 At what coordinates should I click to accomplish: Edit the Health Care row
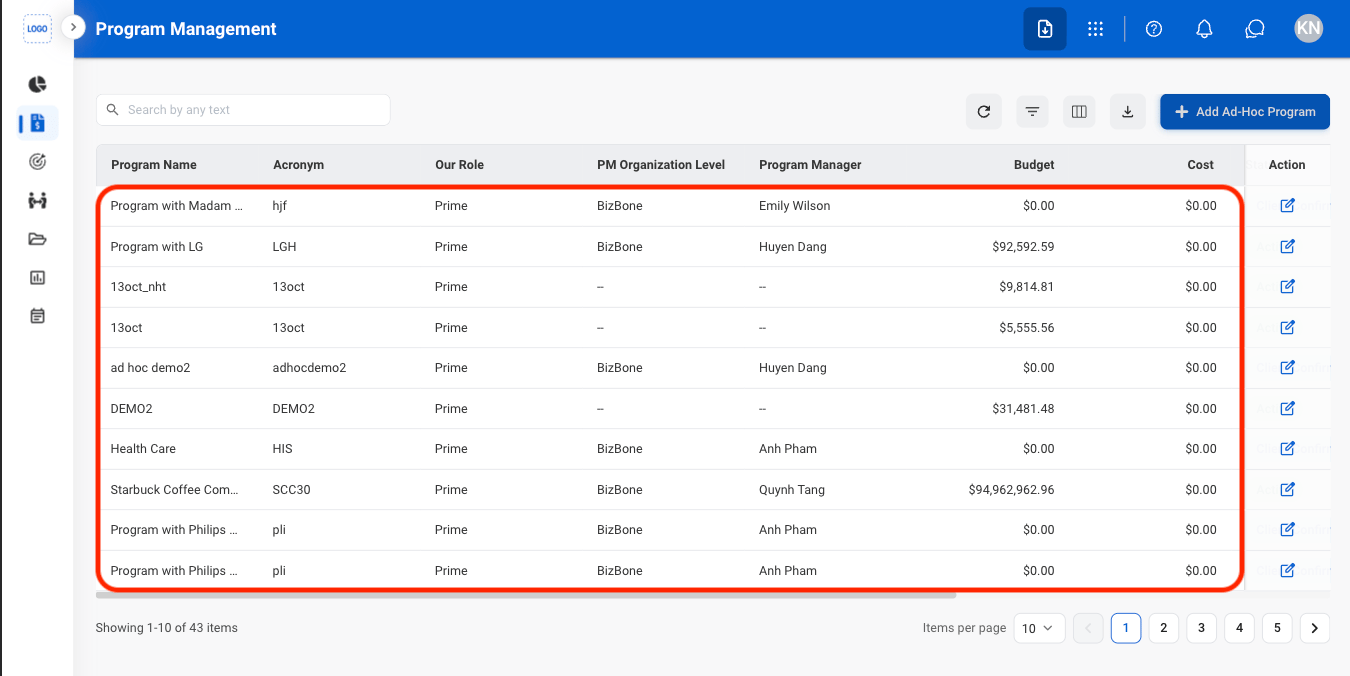click(1288, 449)
